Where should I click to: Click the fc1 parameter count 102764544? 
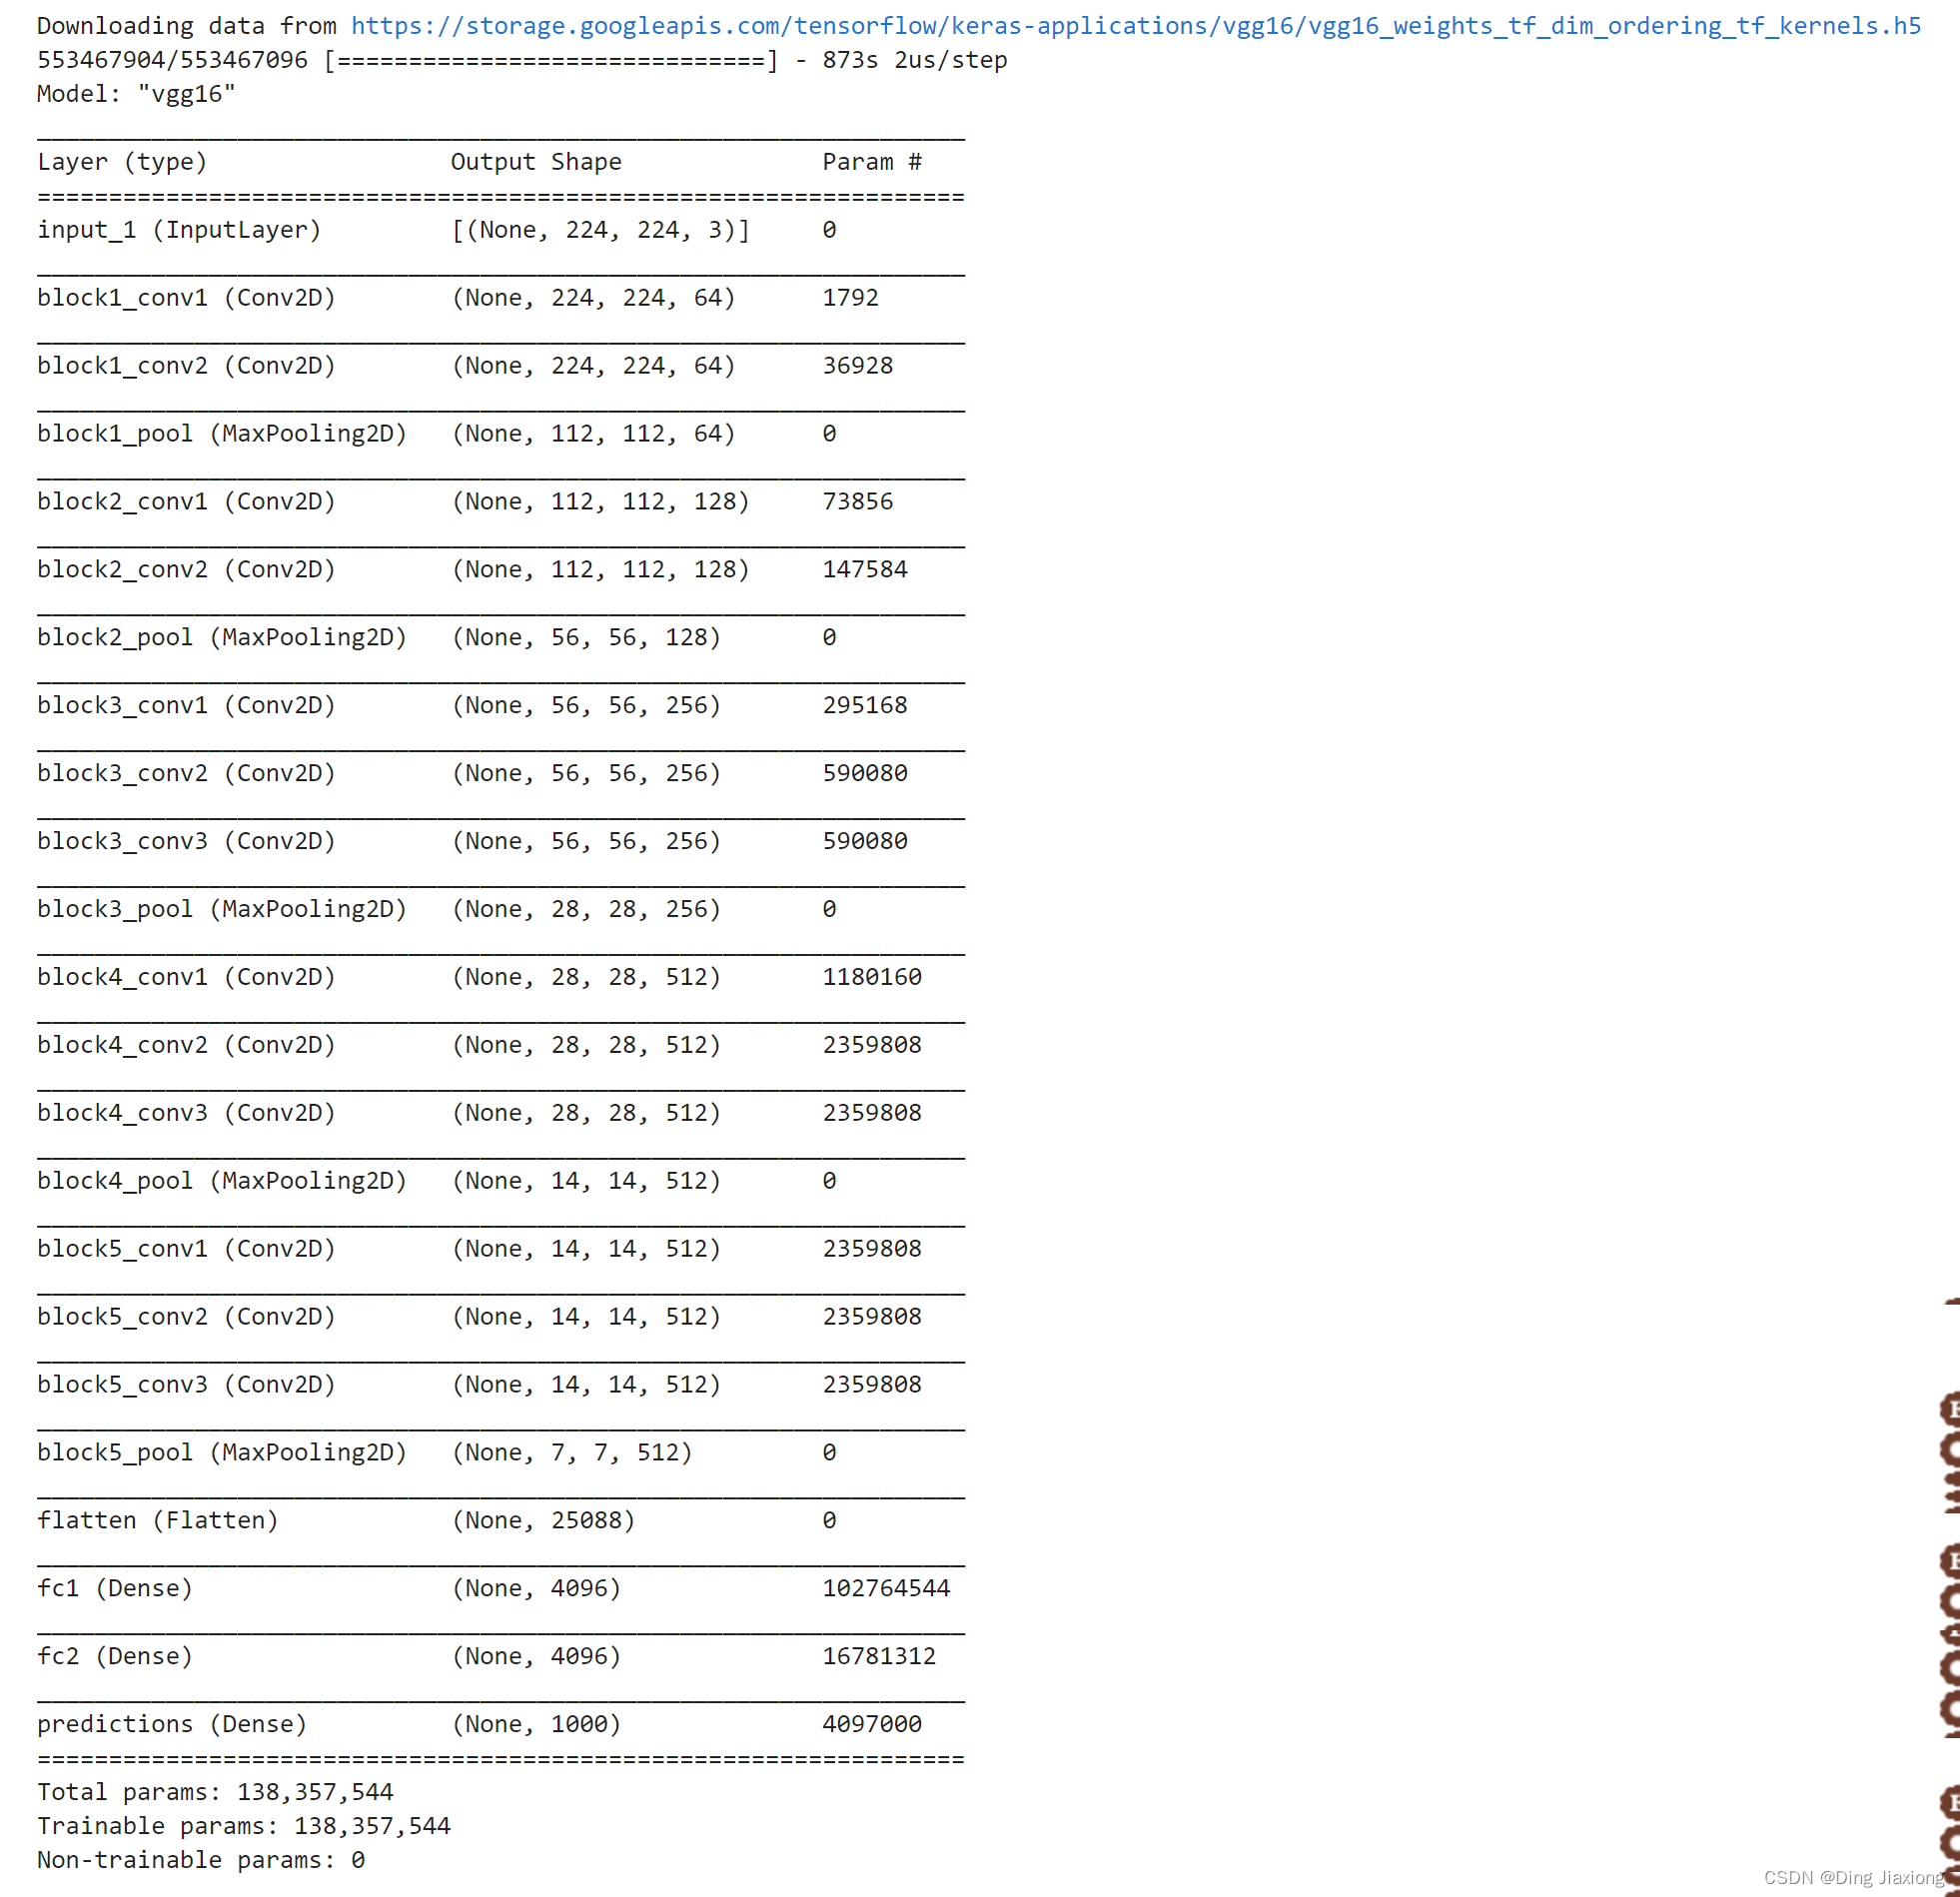coord(885,1588)
